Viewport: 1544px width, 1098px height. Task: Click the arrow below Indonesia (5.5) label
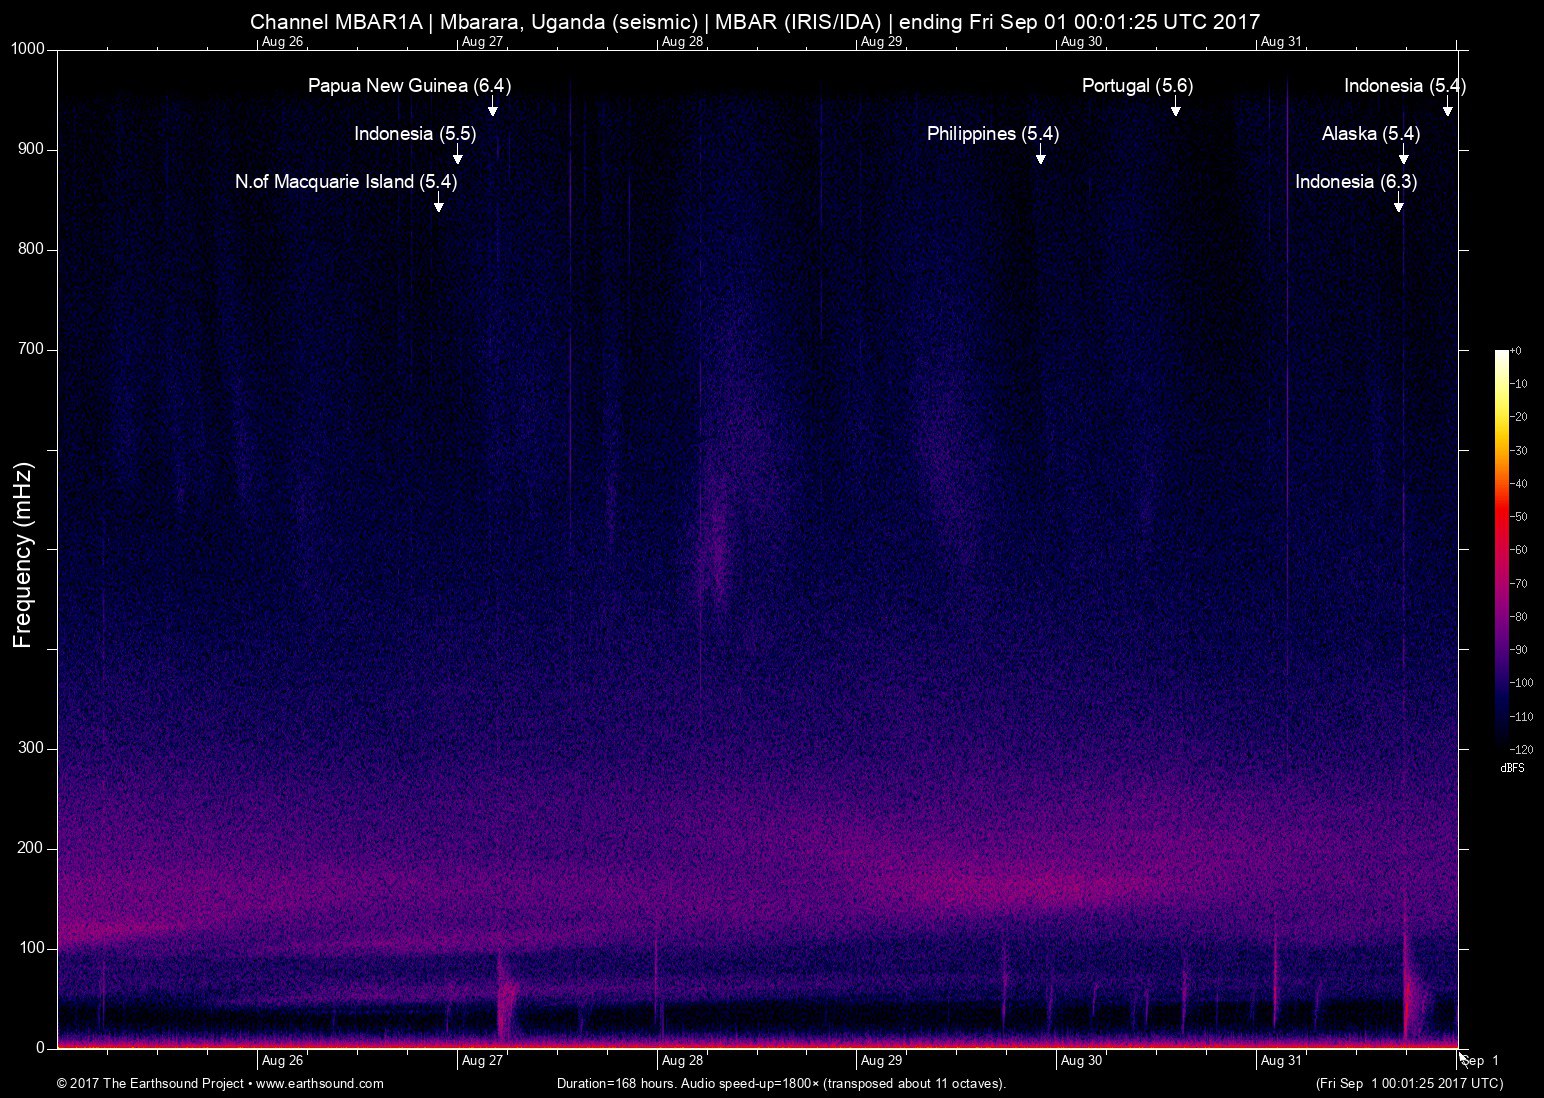457,156
